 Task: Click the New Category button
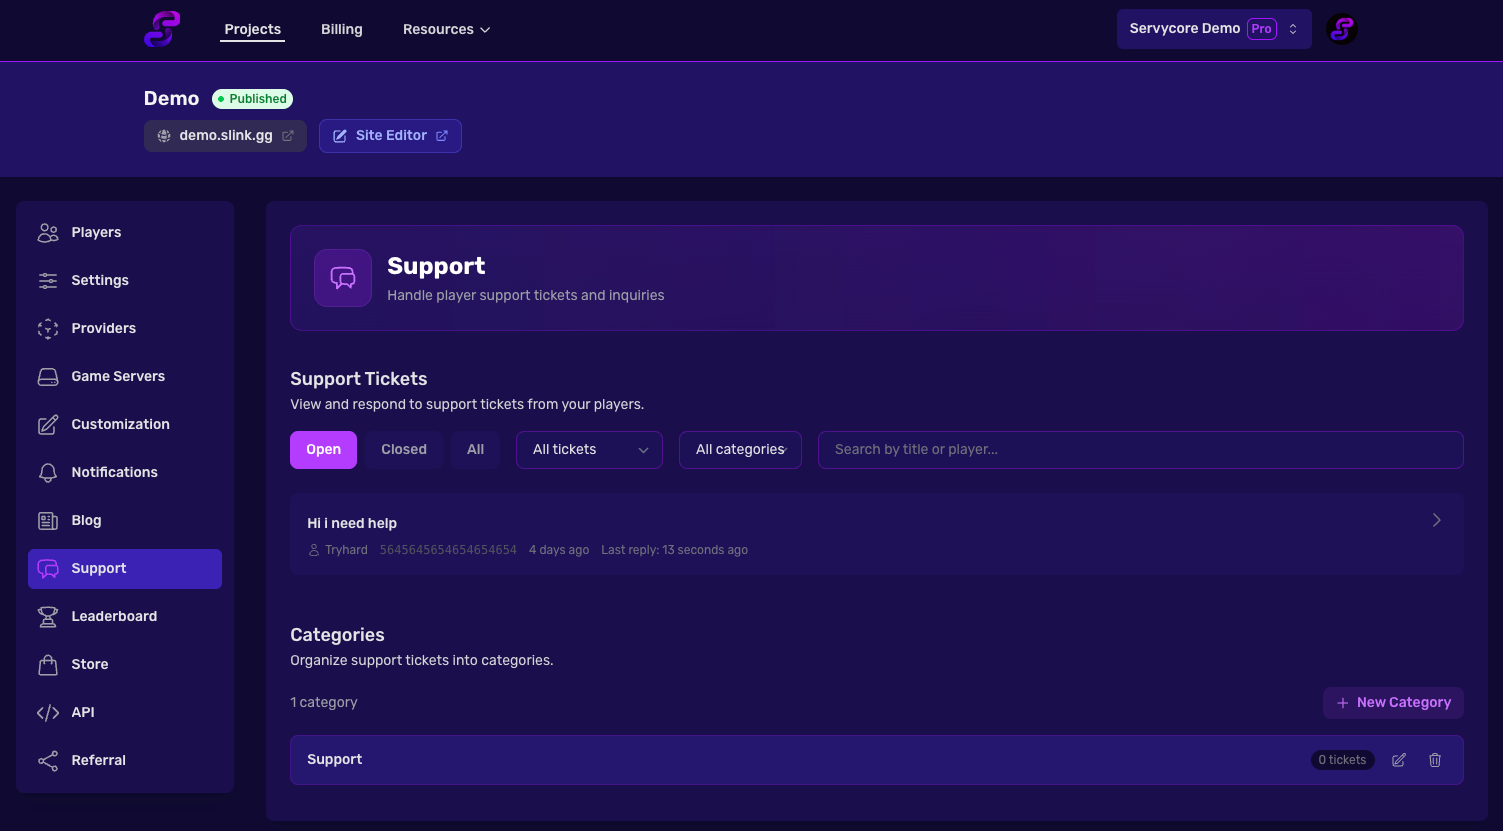coord(1393,703)
